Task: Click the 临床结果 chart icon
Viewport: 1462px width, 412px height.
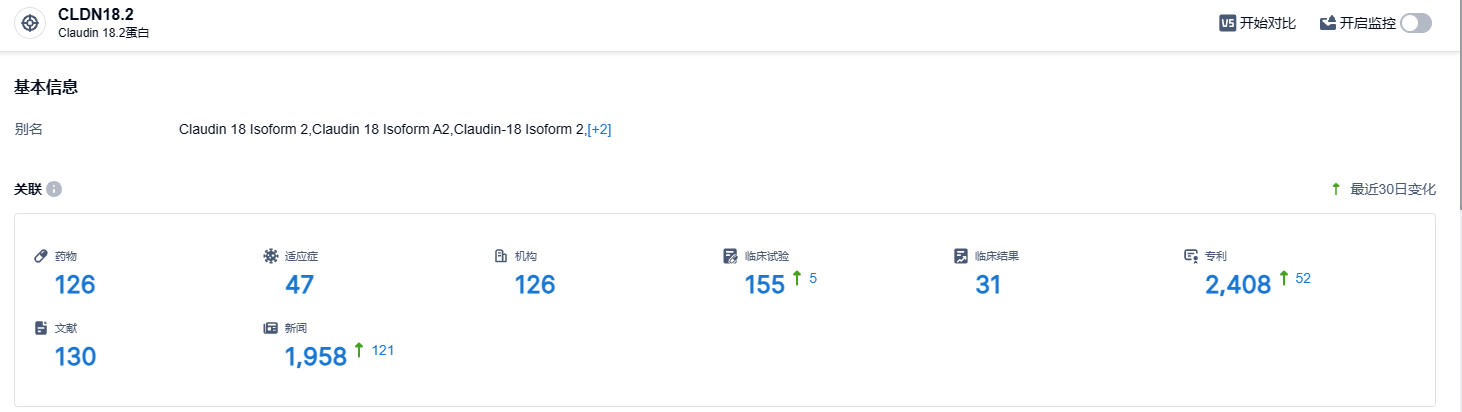Action: [x=960, y=256]
